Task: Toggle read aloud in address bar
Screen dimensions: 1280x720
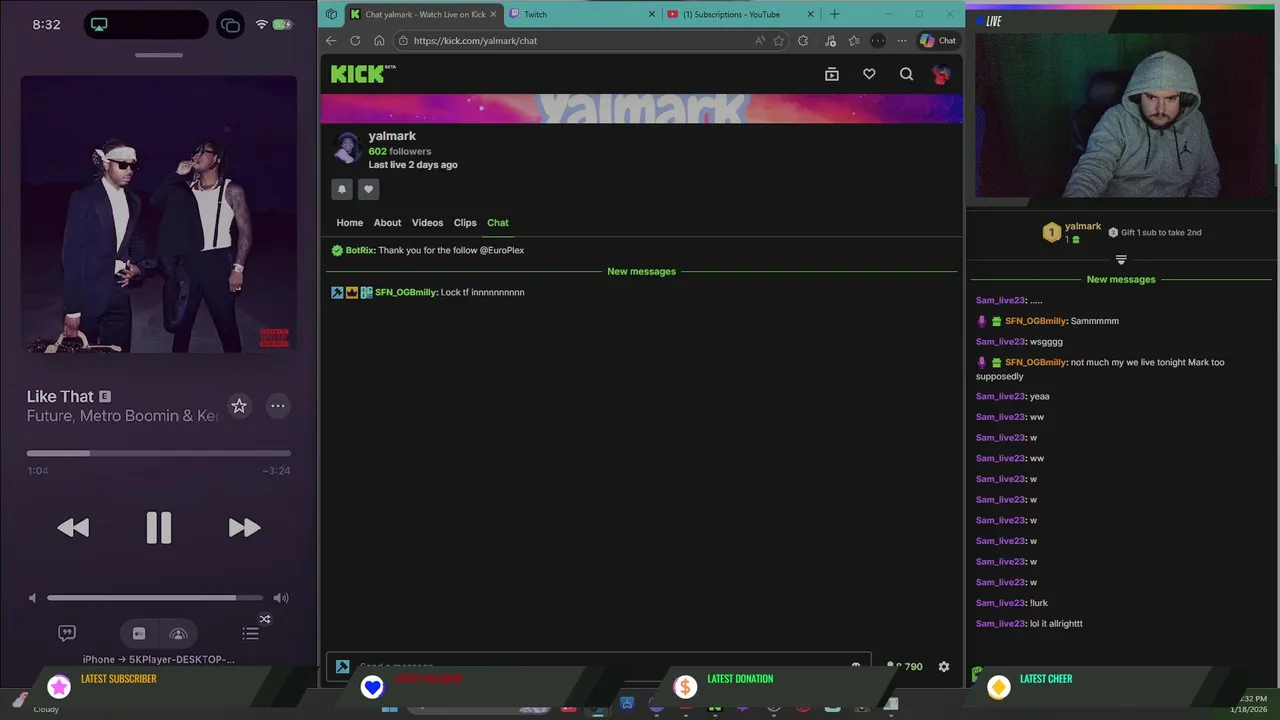Action: tap(760, 41)
